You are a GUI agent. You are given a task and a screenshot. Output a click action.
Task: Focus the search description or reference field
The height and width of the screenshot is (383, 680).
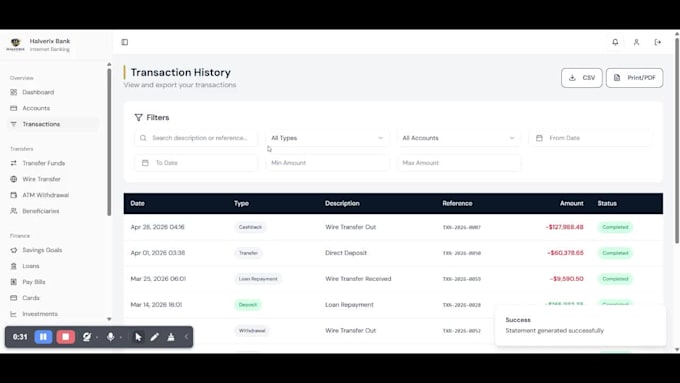[196, 138]
